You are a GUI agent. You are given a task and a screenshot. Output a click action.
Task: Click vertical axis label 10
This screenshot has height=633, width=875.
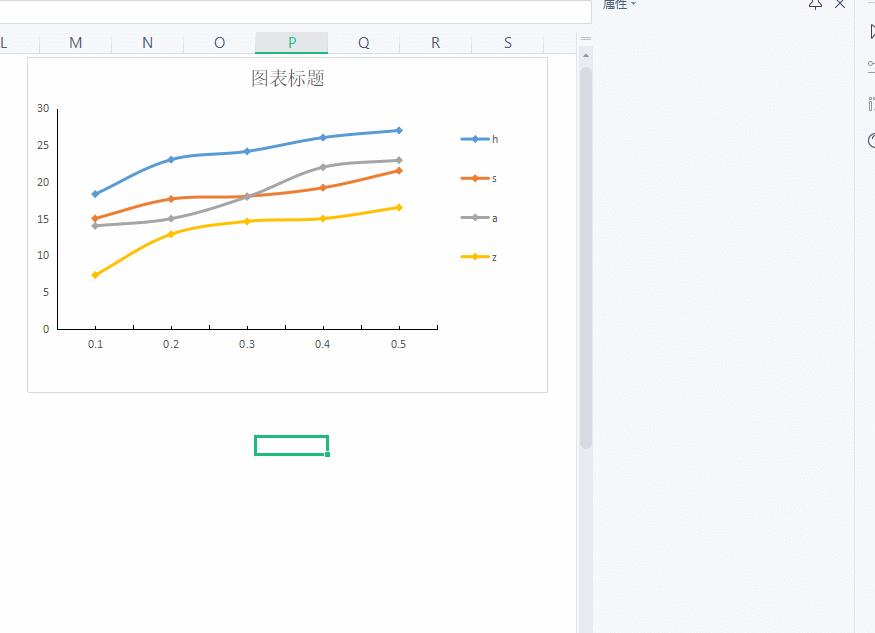[43, 255]
